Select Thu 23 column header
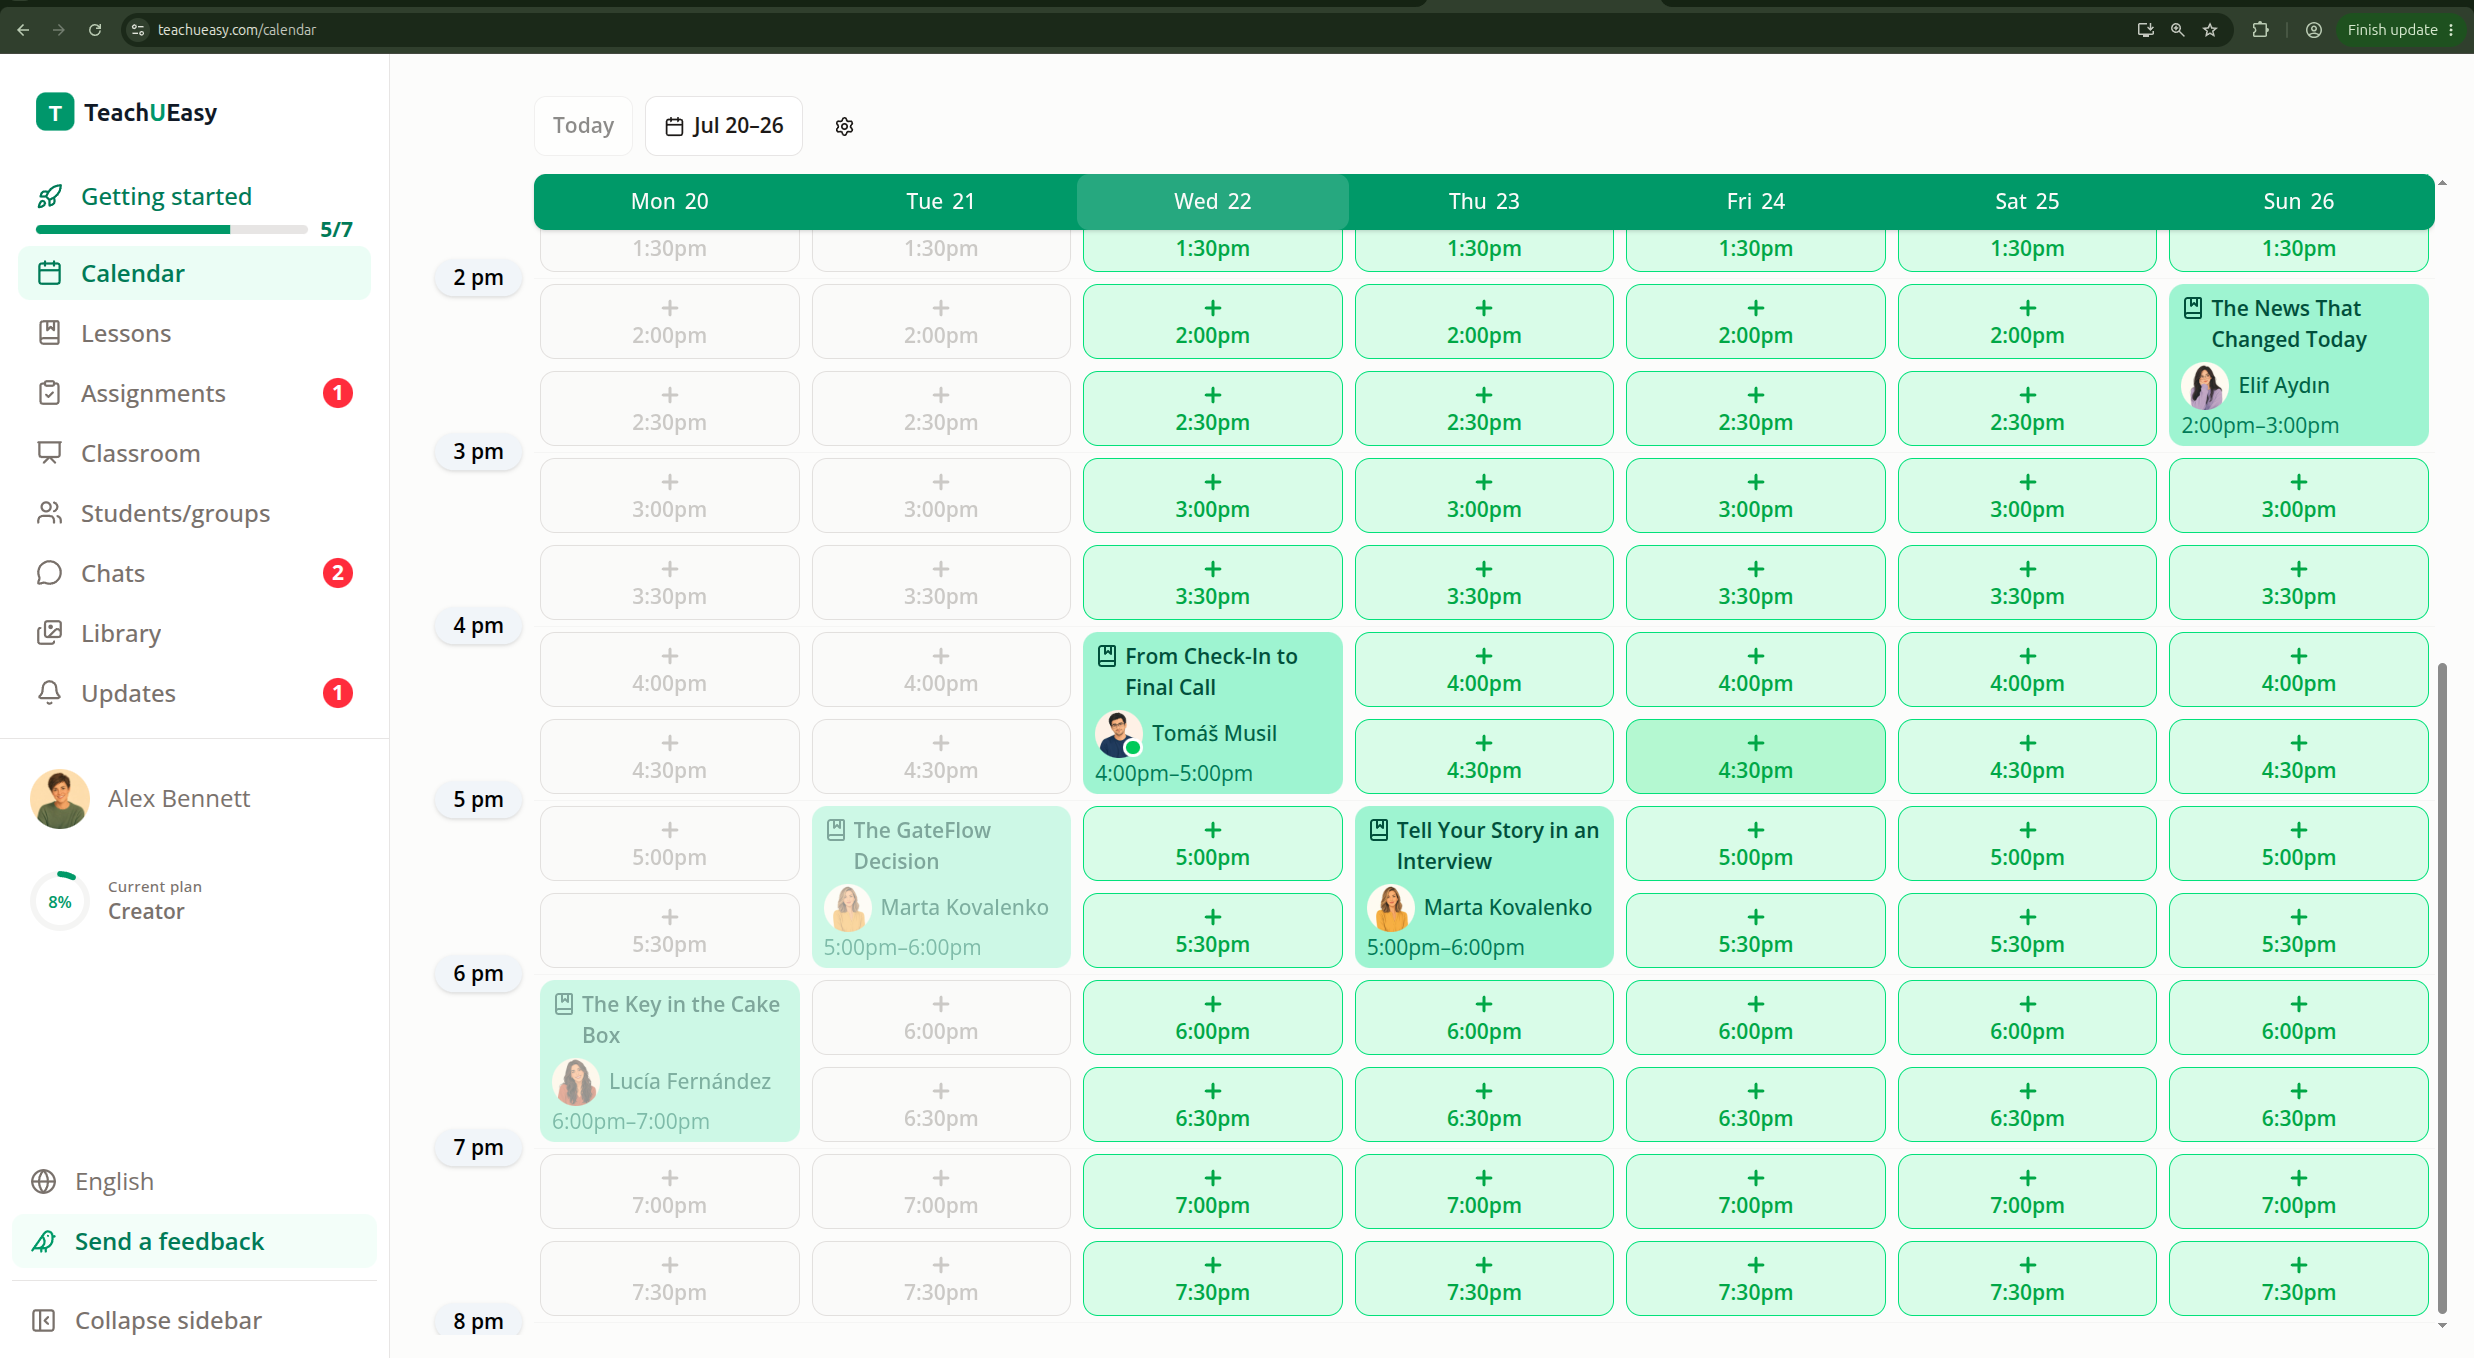Screen dimensions: 2474x1358 pyautogui.click(x=1484, y=201)
